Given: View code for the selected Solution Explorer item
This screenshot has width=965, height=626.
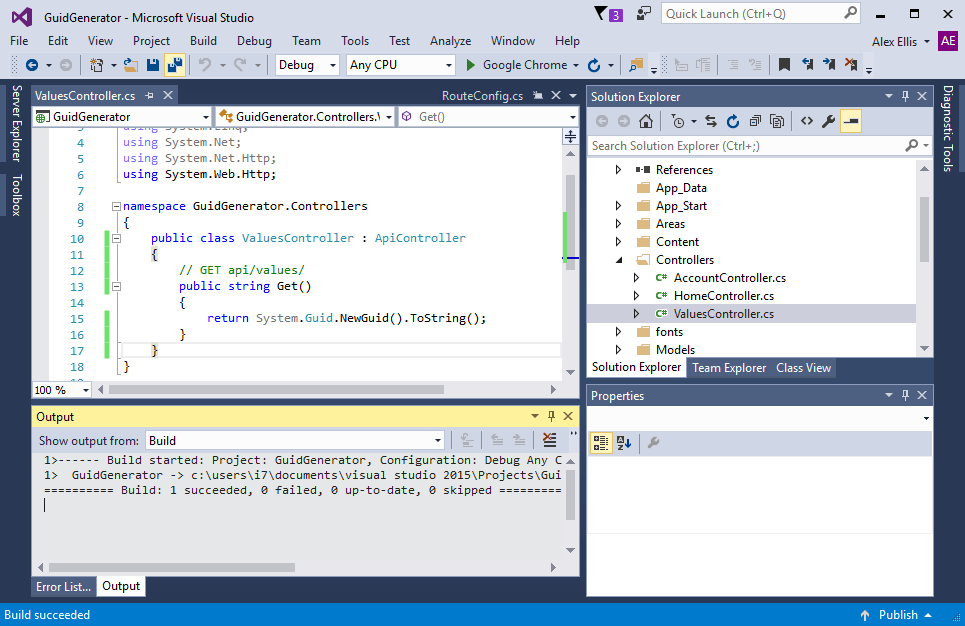Looking at the screenshot, I should click(807, 120).
